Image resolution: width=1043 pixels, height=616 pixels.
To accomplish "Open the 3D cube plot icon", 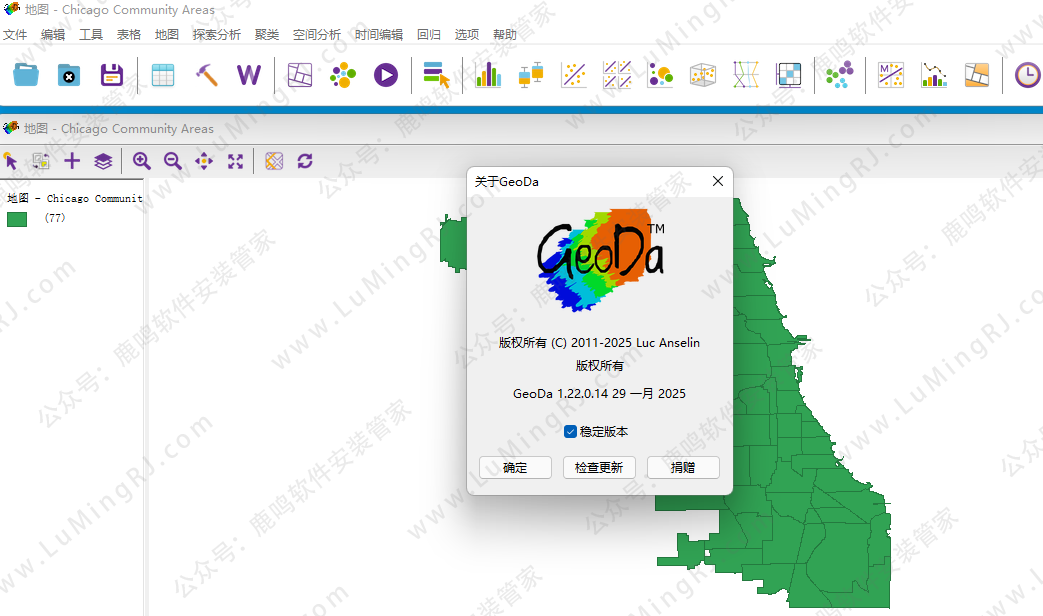I will (703, 75).
